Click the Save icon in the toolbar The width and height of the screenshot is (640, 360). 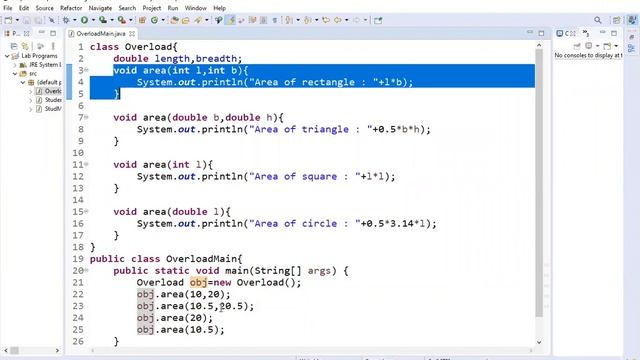pyautogui.click(x=27, y=20)
